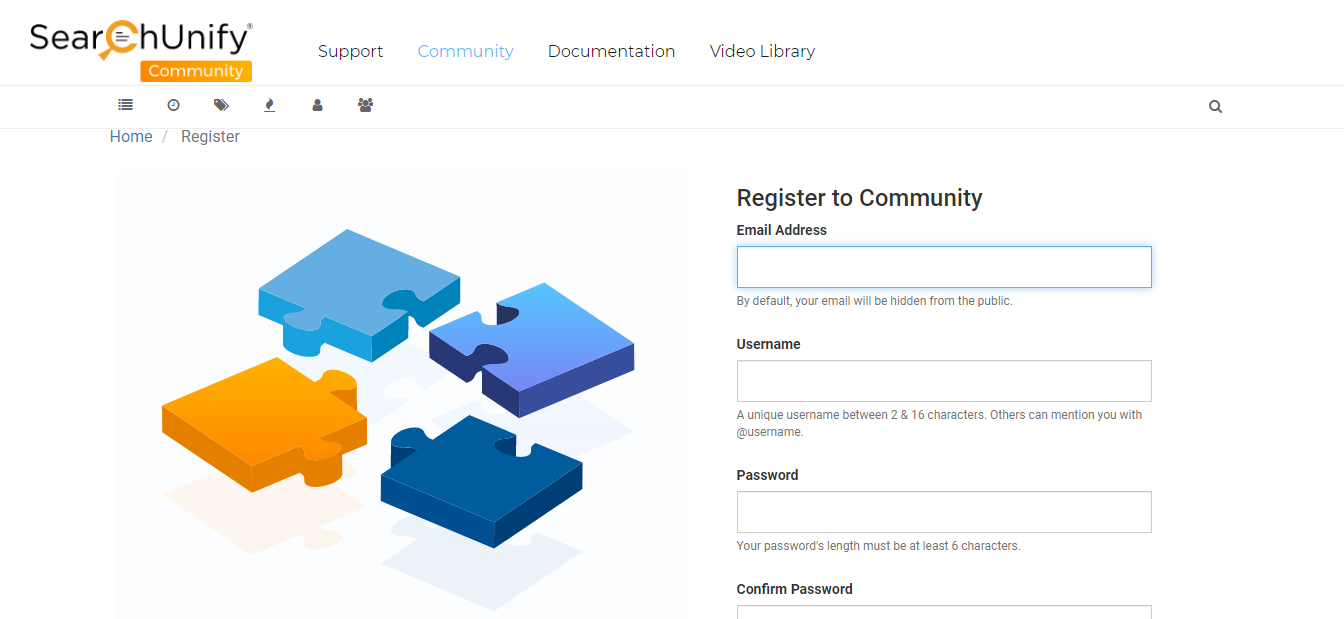Image resolution: width=1344 pixels, height=619 pixels.
Task: Follow the Home breadcrumb link
Action: [131, 137]
